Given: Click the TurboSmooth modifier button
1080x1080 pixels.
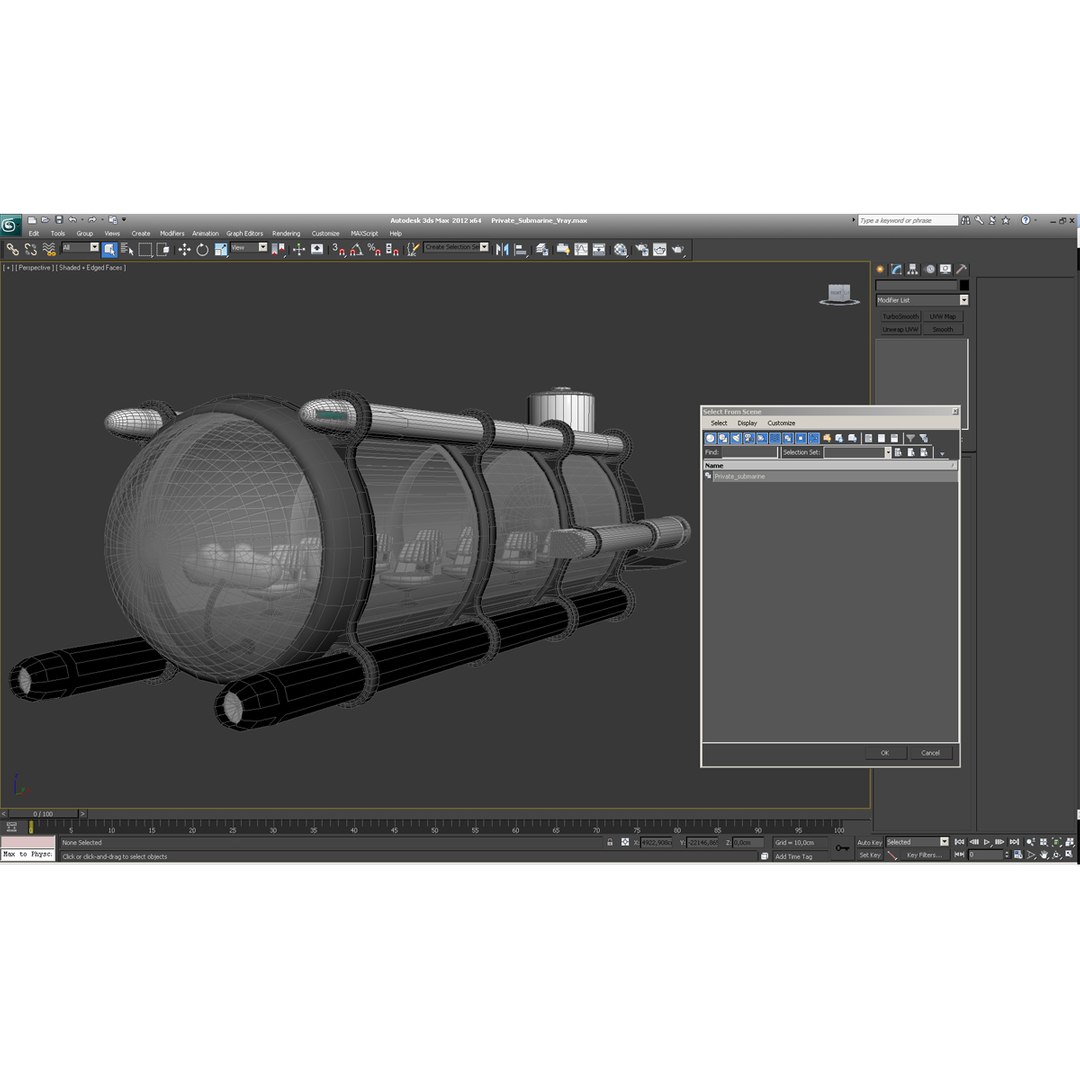Looking at the screenshot, I should pyautogui.click(x=901, y=316).
